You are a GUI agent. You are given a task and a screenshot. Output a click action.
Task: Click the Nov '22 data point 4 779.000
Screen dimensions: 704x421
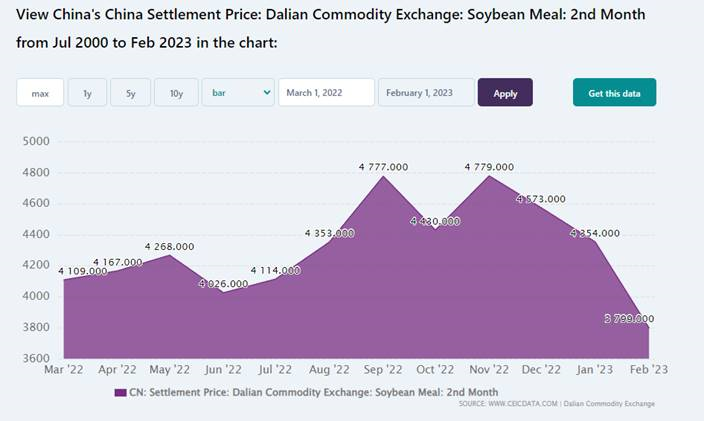click(489, 167)
